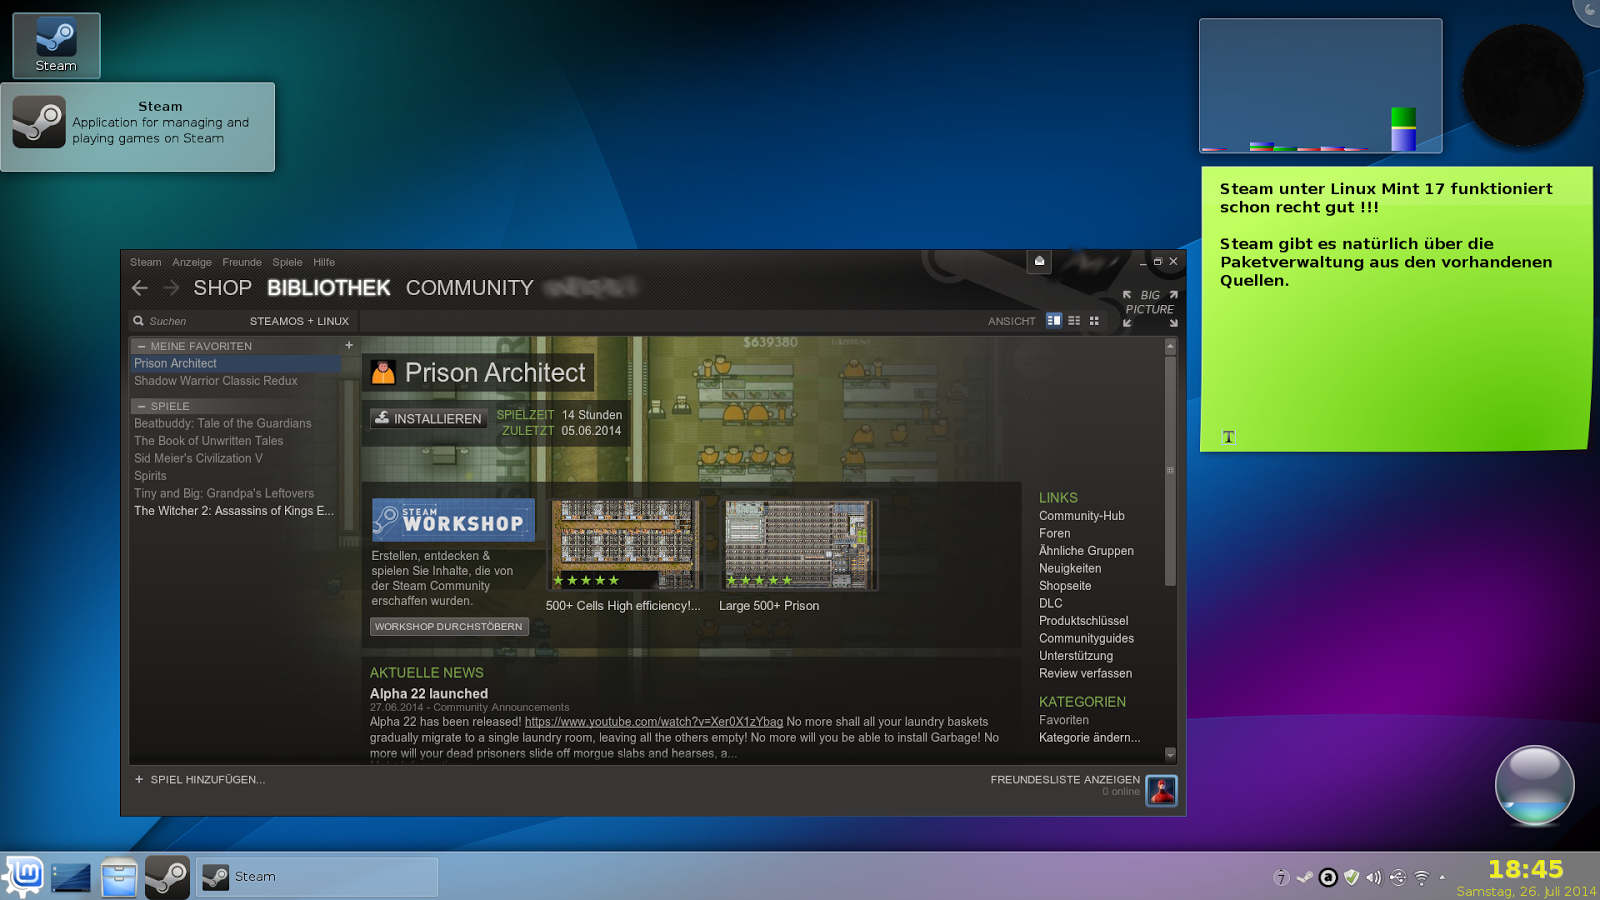
Task: Switch library to list view
Action: (1074, 320)
